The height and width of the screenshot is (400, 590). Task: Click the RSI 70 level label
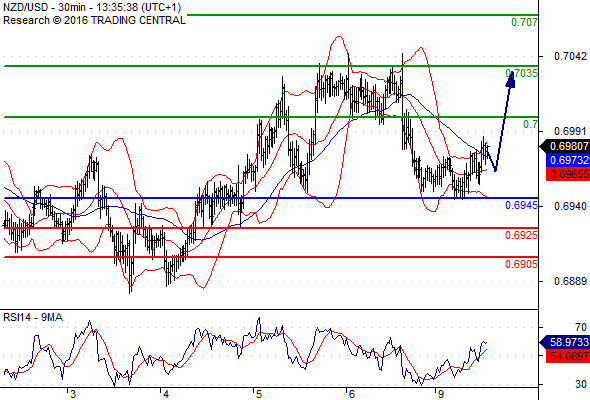(x=581, y=327)
